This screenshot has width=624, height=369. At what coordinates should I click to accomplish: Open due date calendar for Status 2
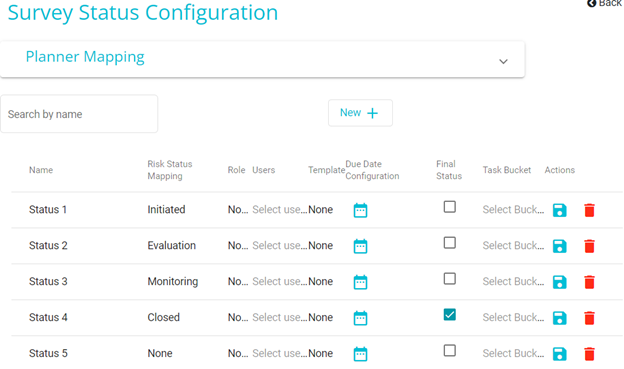tap(360, 246)
